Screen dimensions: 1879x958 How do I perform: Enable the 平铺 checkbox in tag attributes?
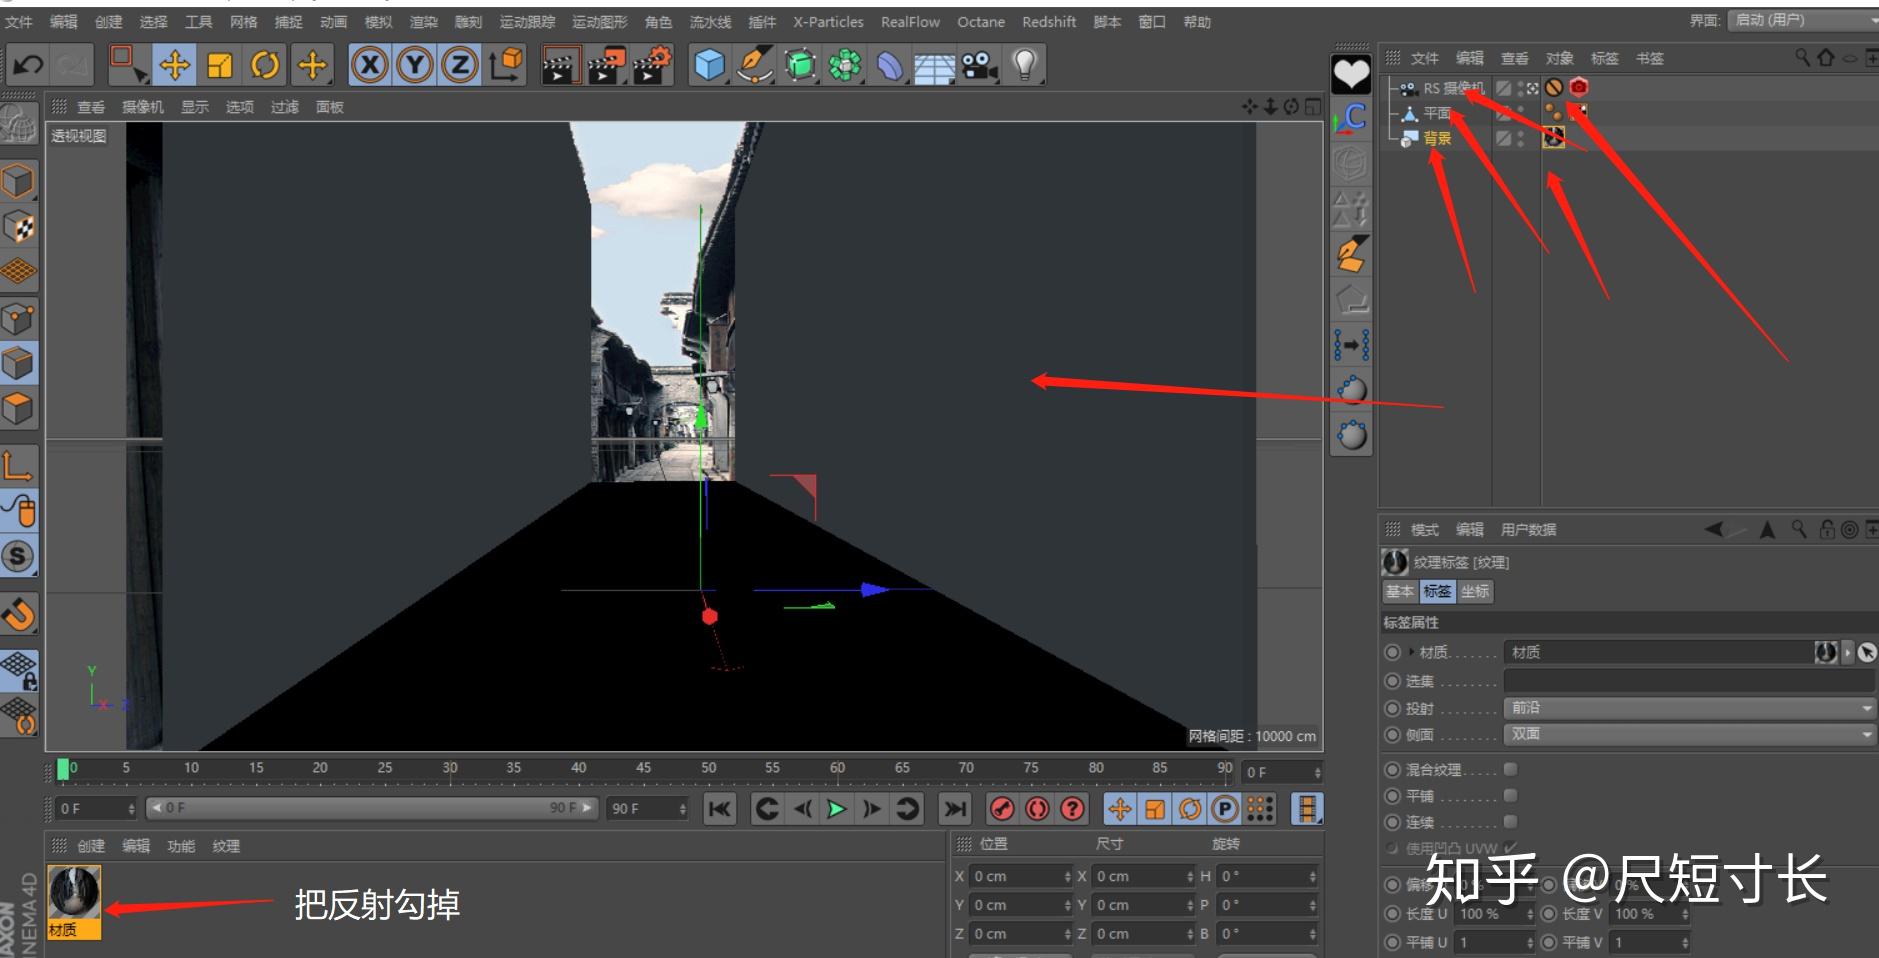(x=1509, y=795)
